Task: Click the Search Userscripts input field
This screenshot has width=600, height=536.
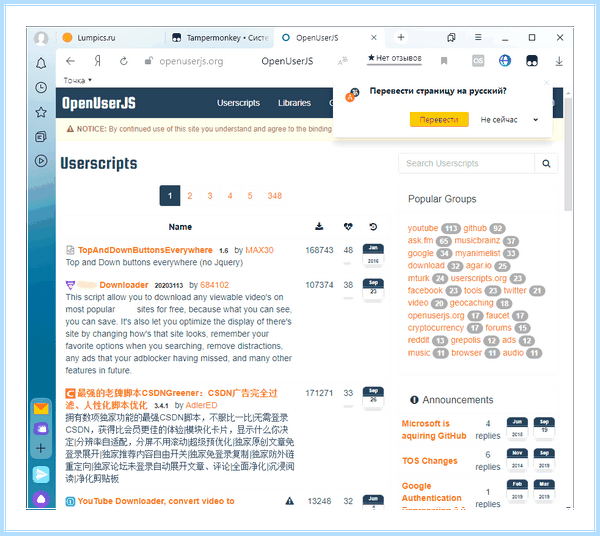Action: pos(466,163)
